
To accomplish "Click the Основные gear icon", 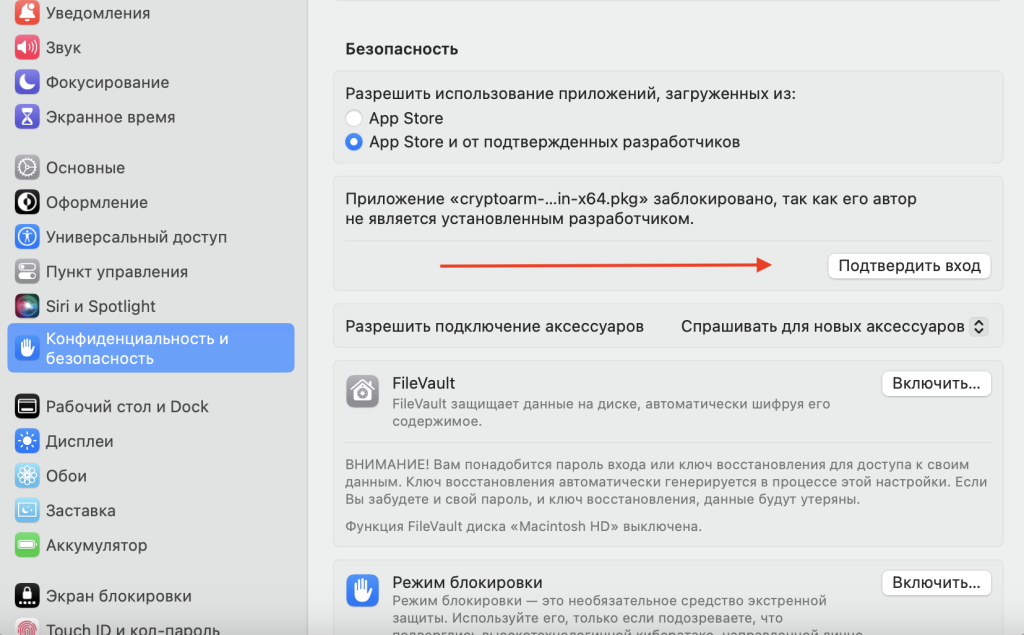I will (x=27, y=167).
